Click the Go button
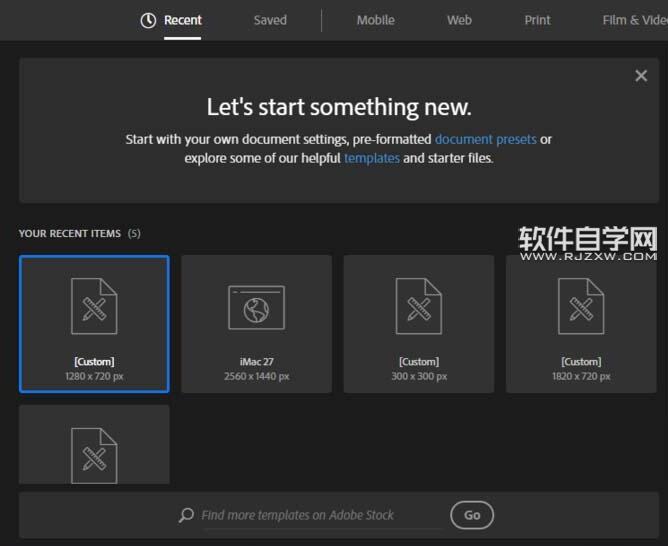Viewport: 668px width, 546px height. click(x=472, y=515)
